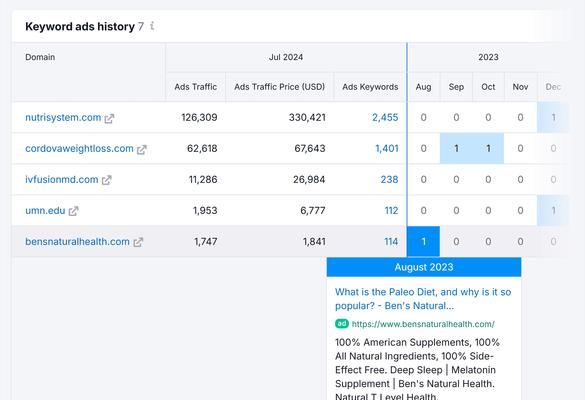Select the Ads Traffic Price (USD) column header

(279, 87)
